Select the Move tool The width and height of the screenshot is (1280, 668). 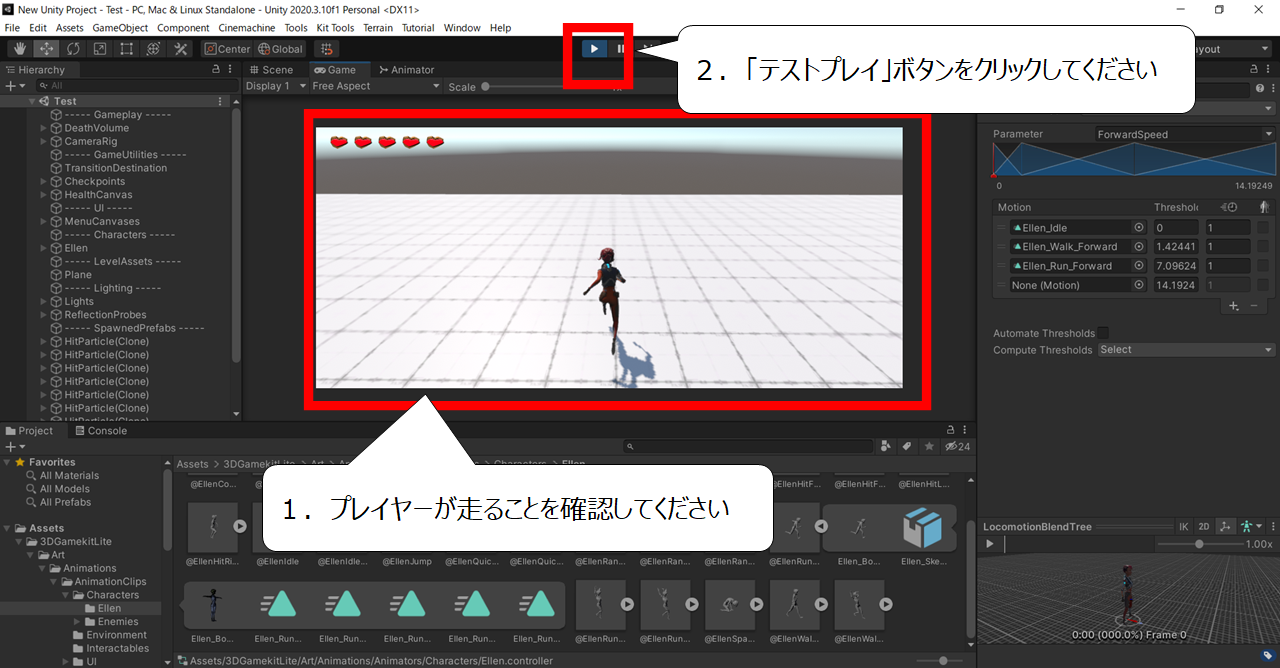46,49
